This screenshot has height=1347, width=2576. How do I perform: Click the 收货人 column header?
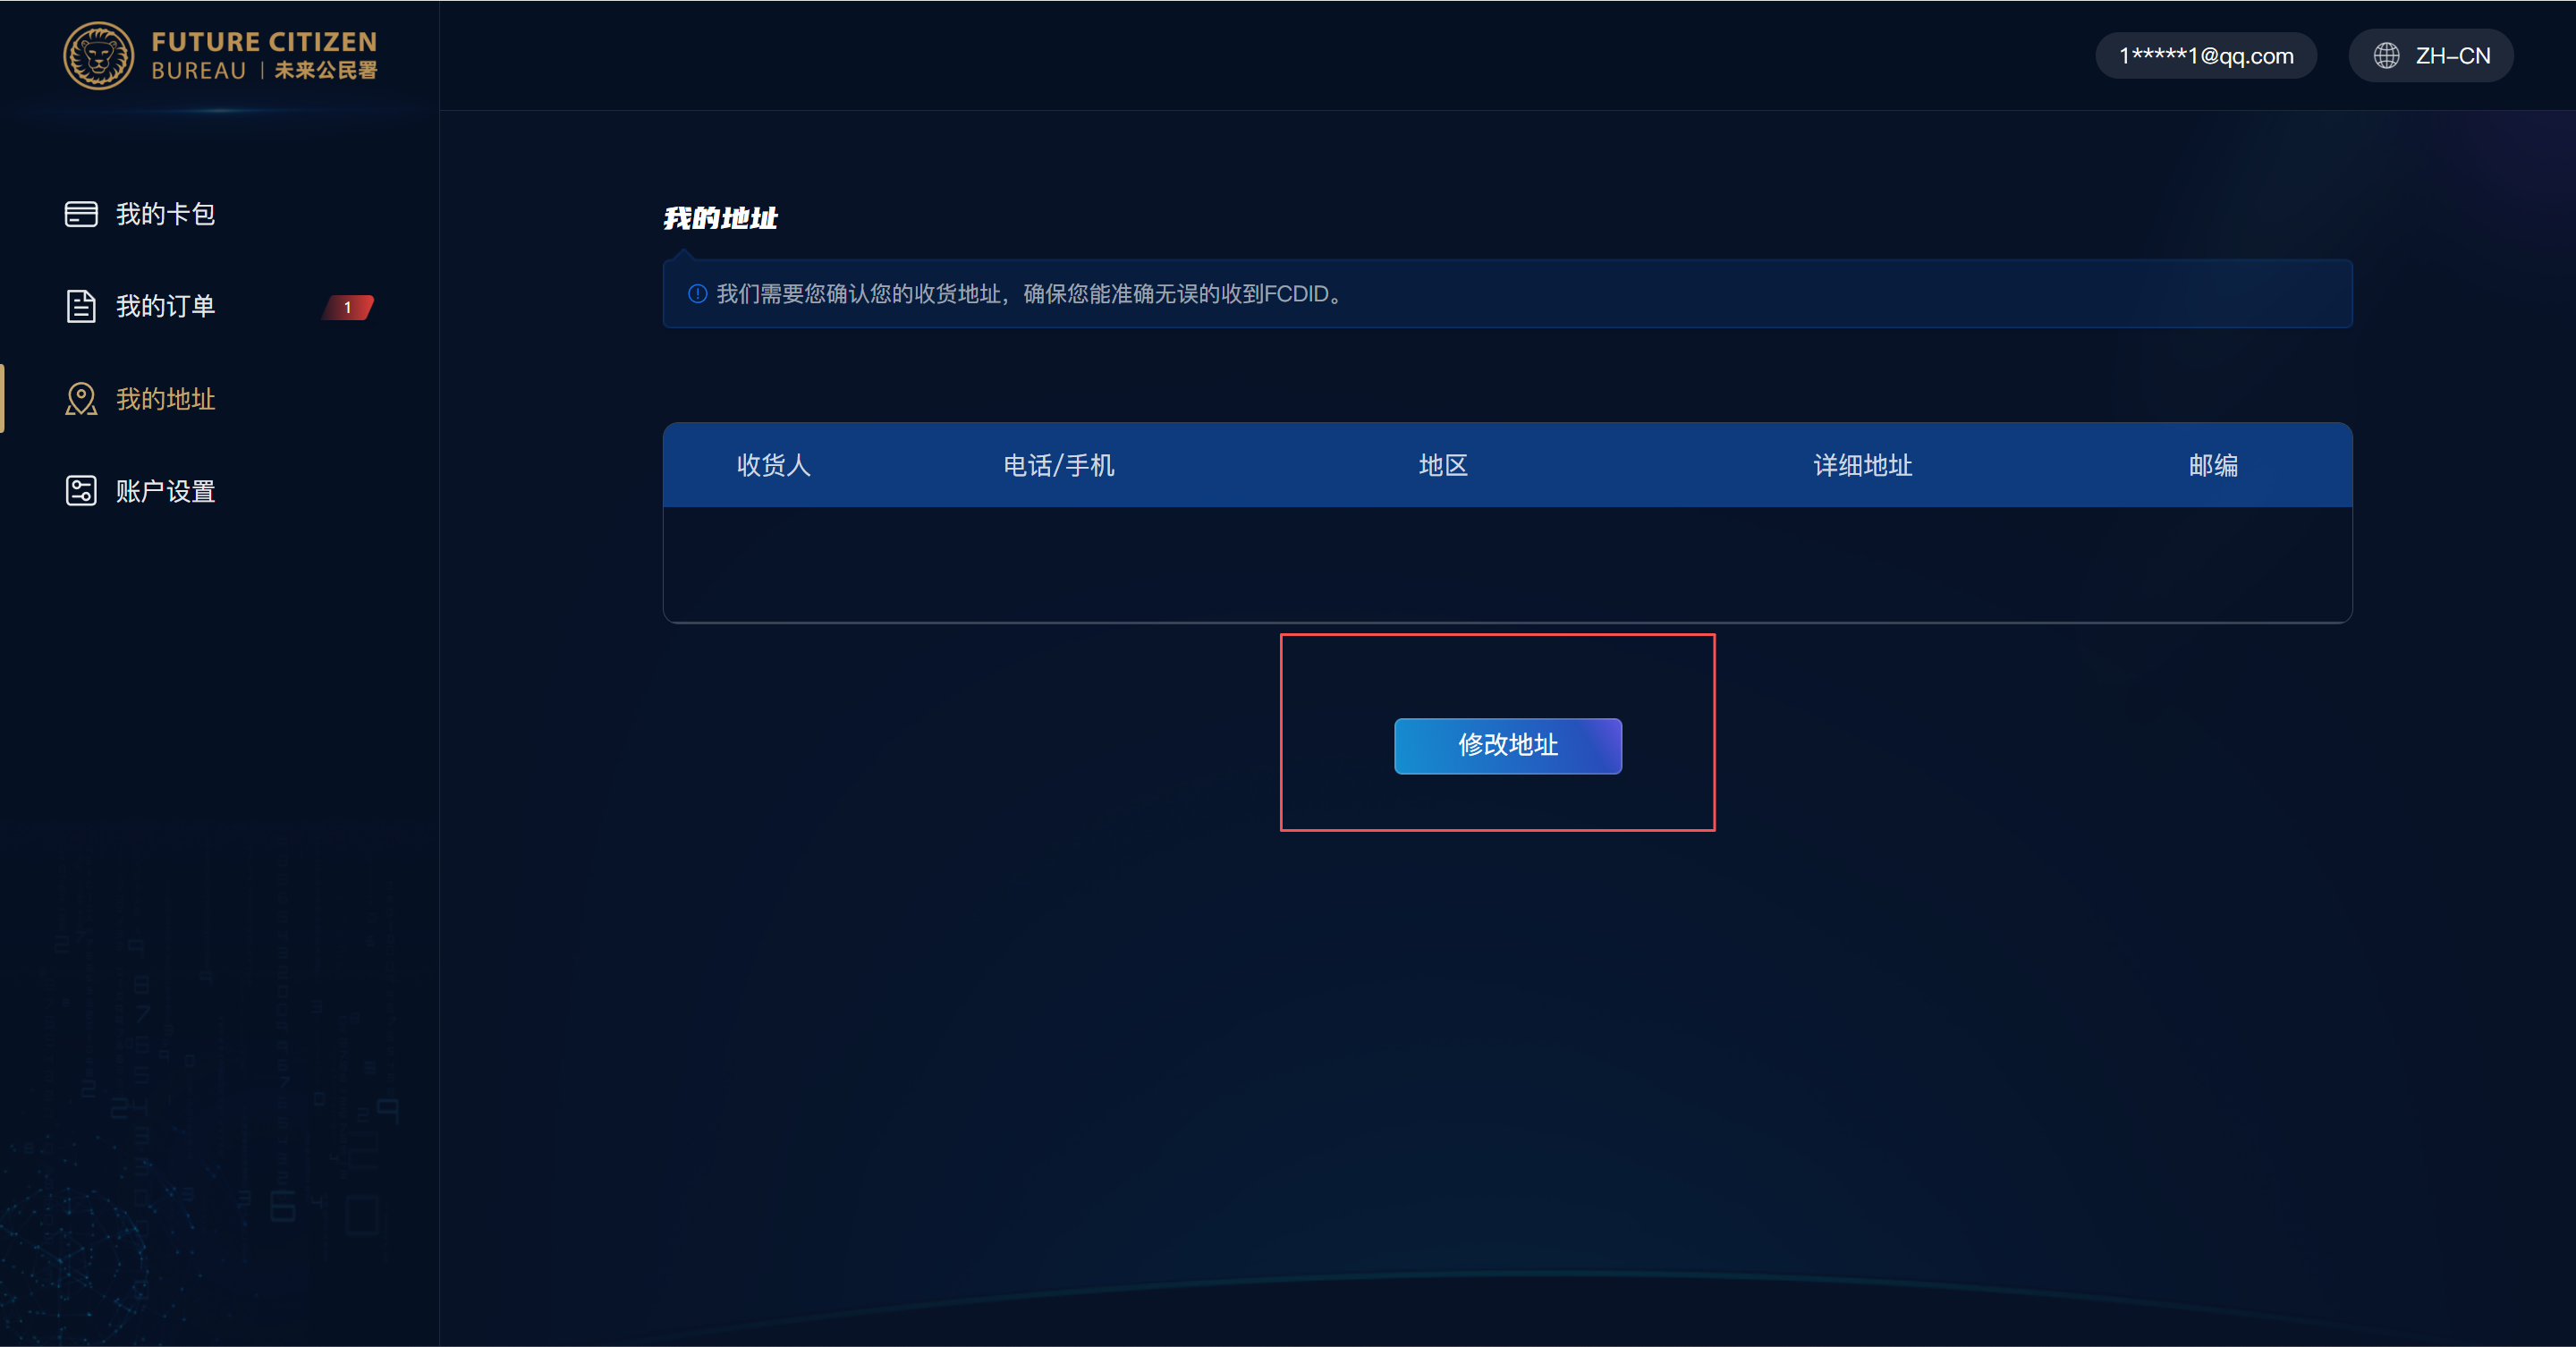[773, 465]
